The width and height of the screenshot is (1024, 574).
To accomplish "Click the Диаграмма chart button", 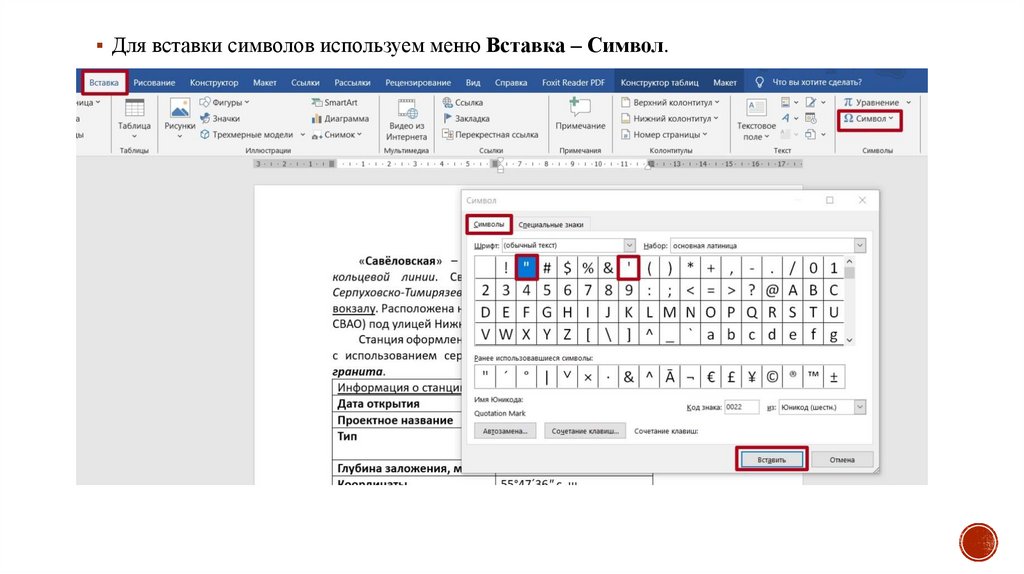I will pyautogui.click(x=340, y=119).
